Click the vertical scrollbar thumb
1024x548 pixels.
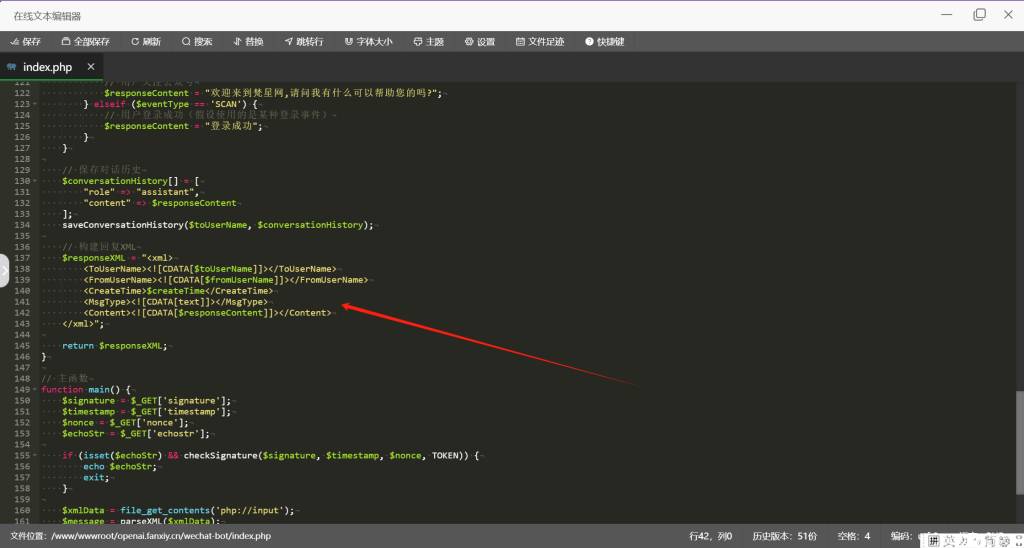[1019, 440]
